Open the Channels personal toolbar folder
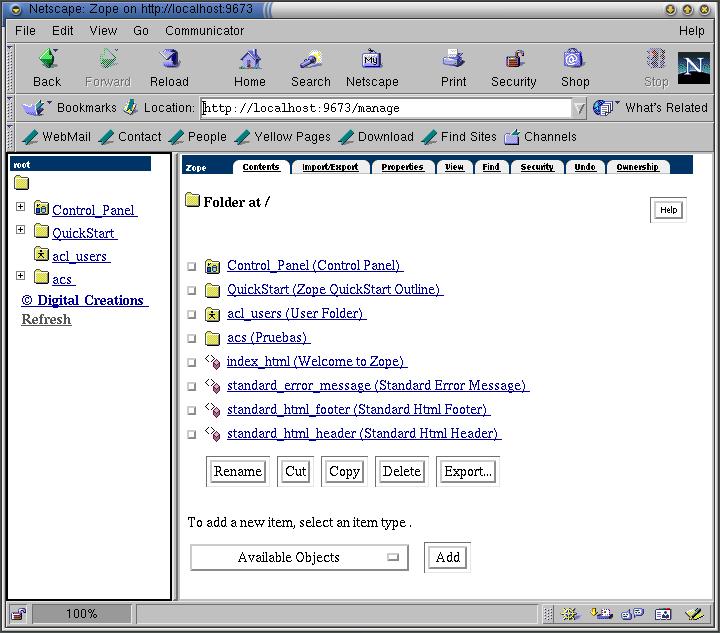This screenshot has height=633, width=720. click(x=540, y=137)
